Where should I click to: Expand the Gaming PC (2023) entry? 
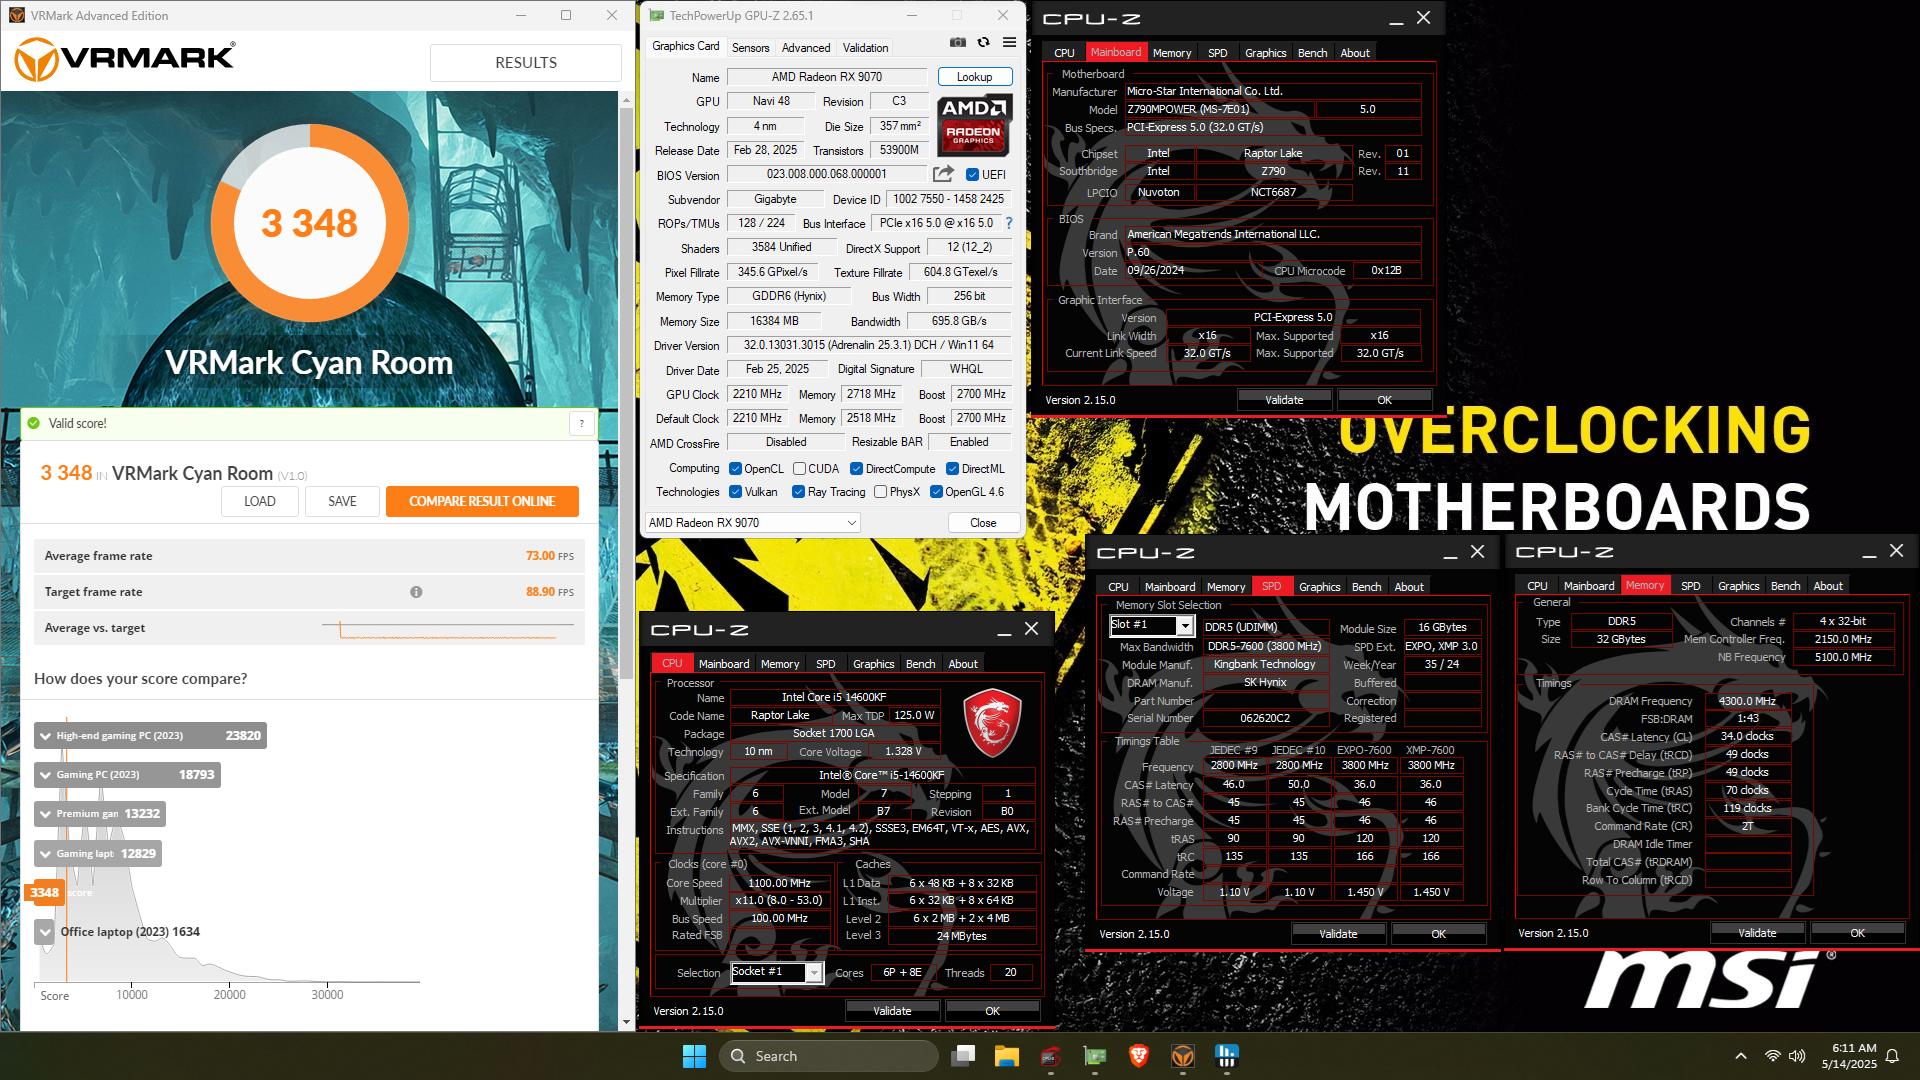click(45, 775)
